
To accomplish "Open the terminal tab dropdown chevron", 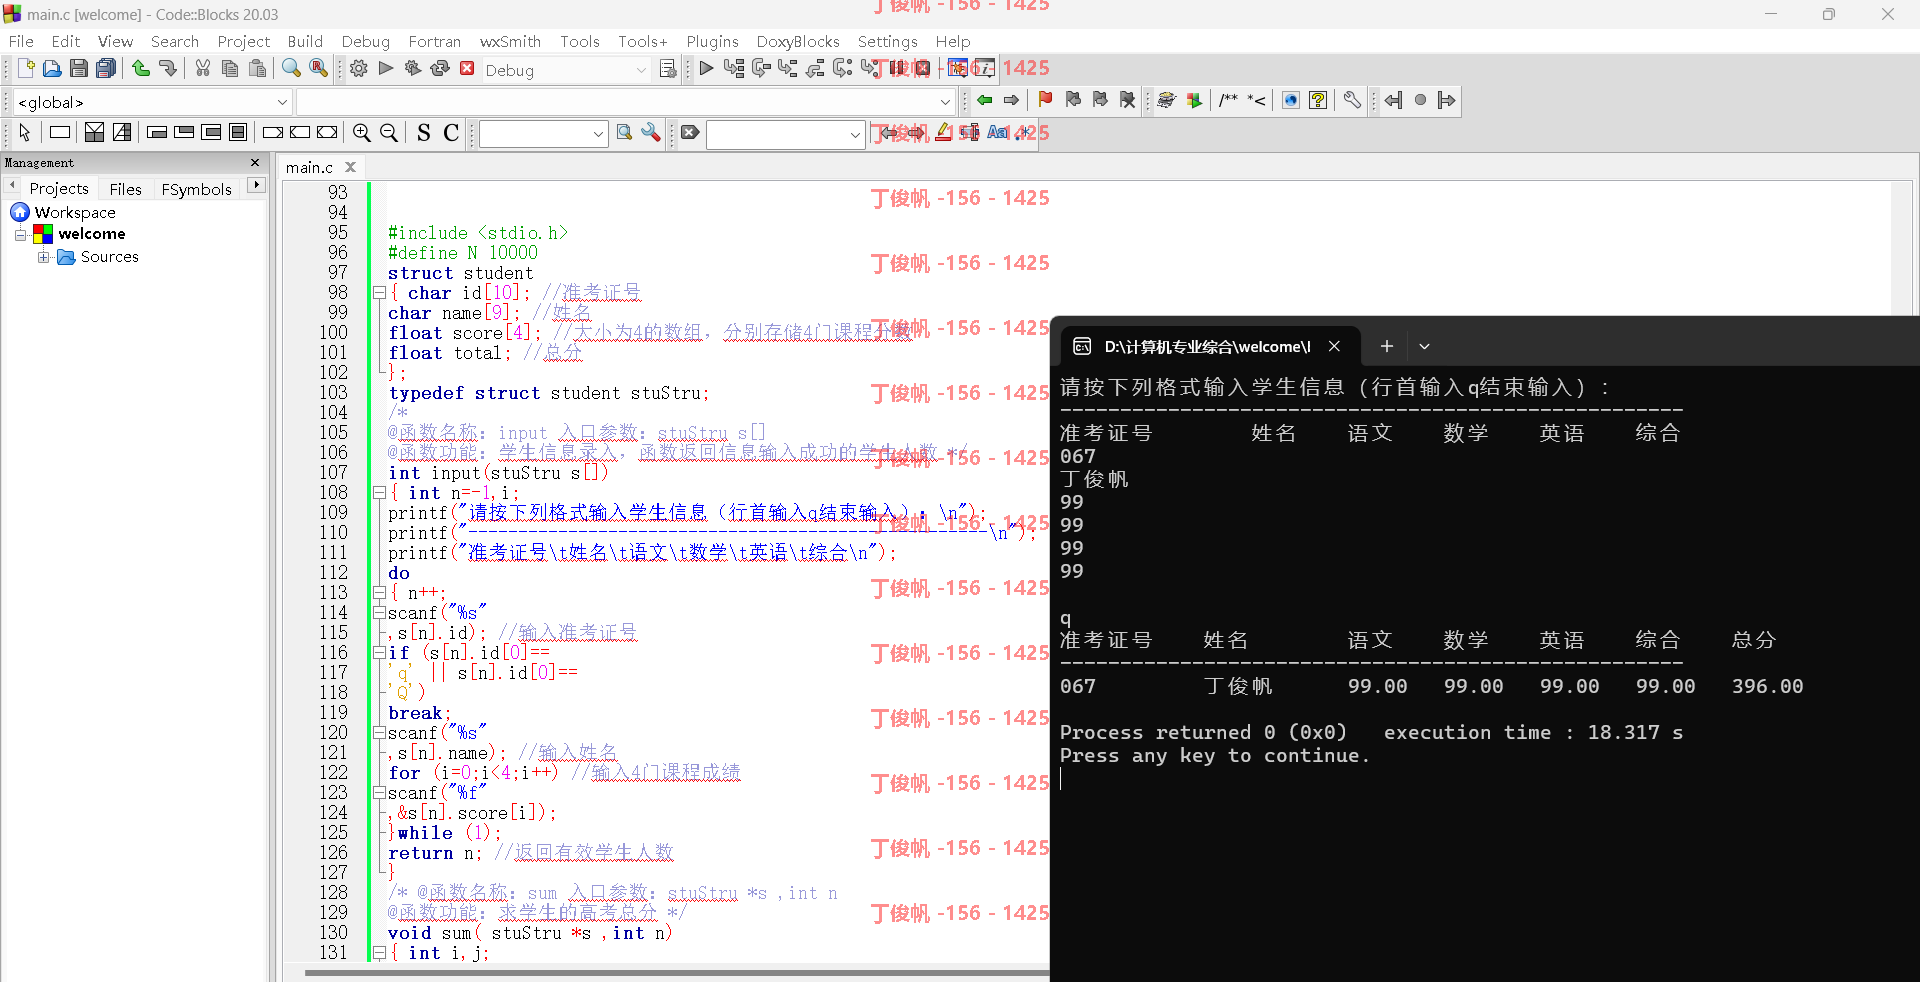I will (x=1424, y=347).
